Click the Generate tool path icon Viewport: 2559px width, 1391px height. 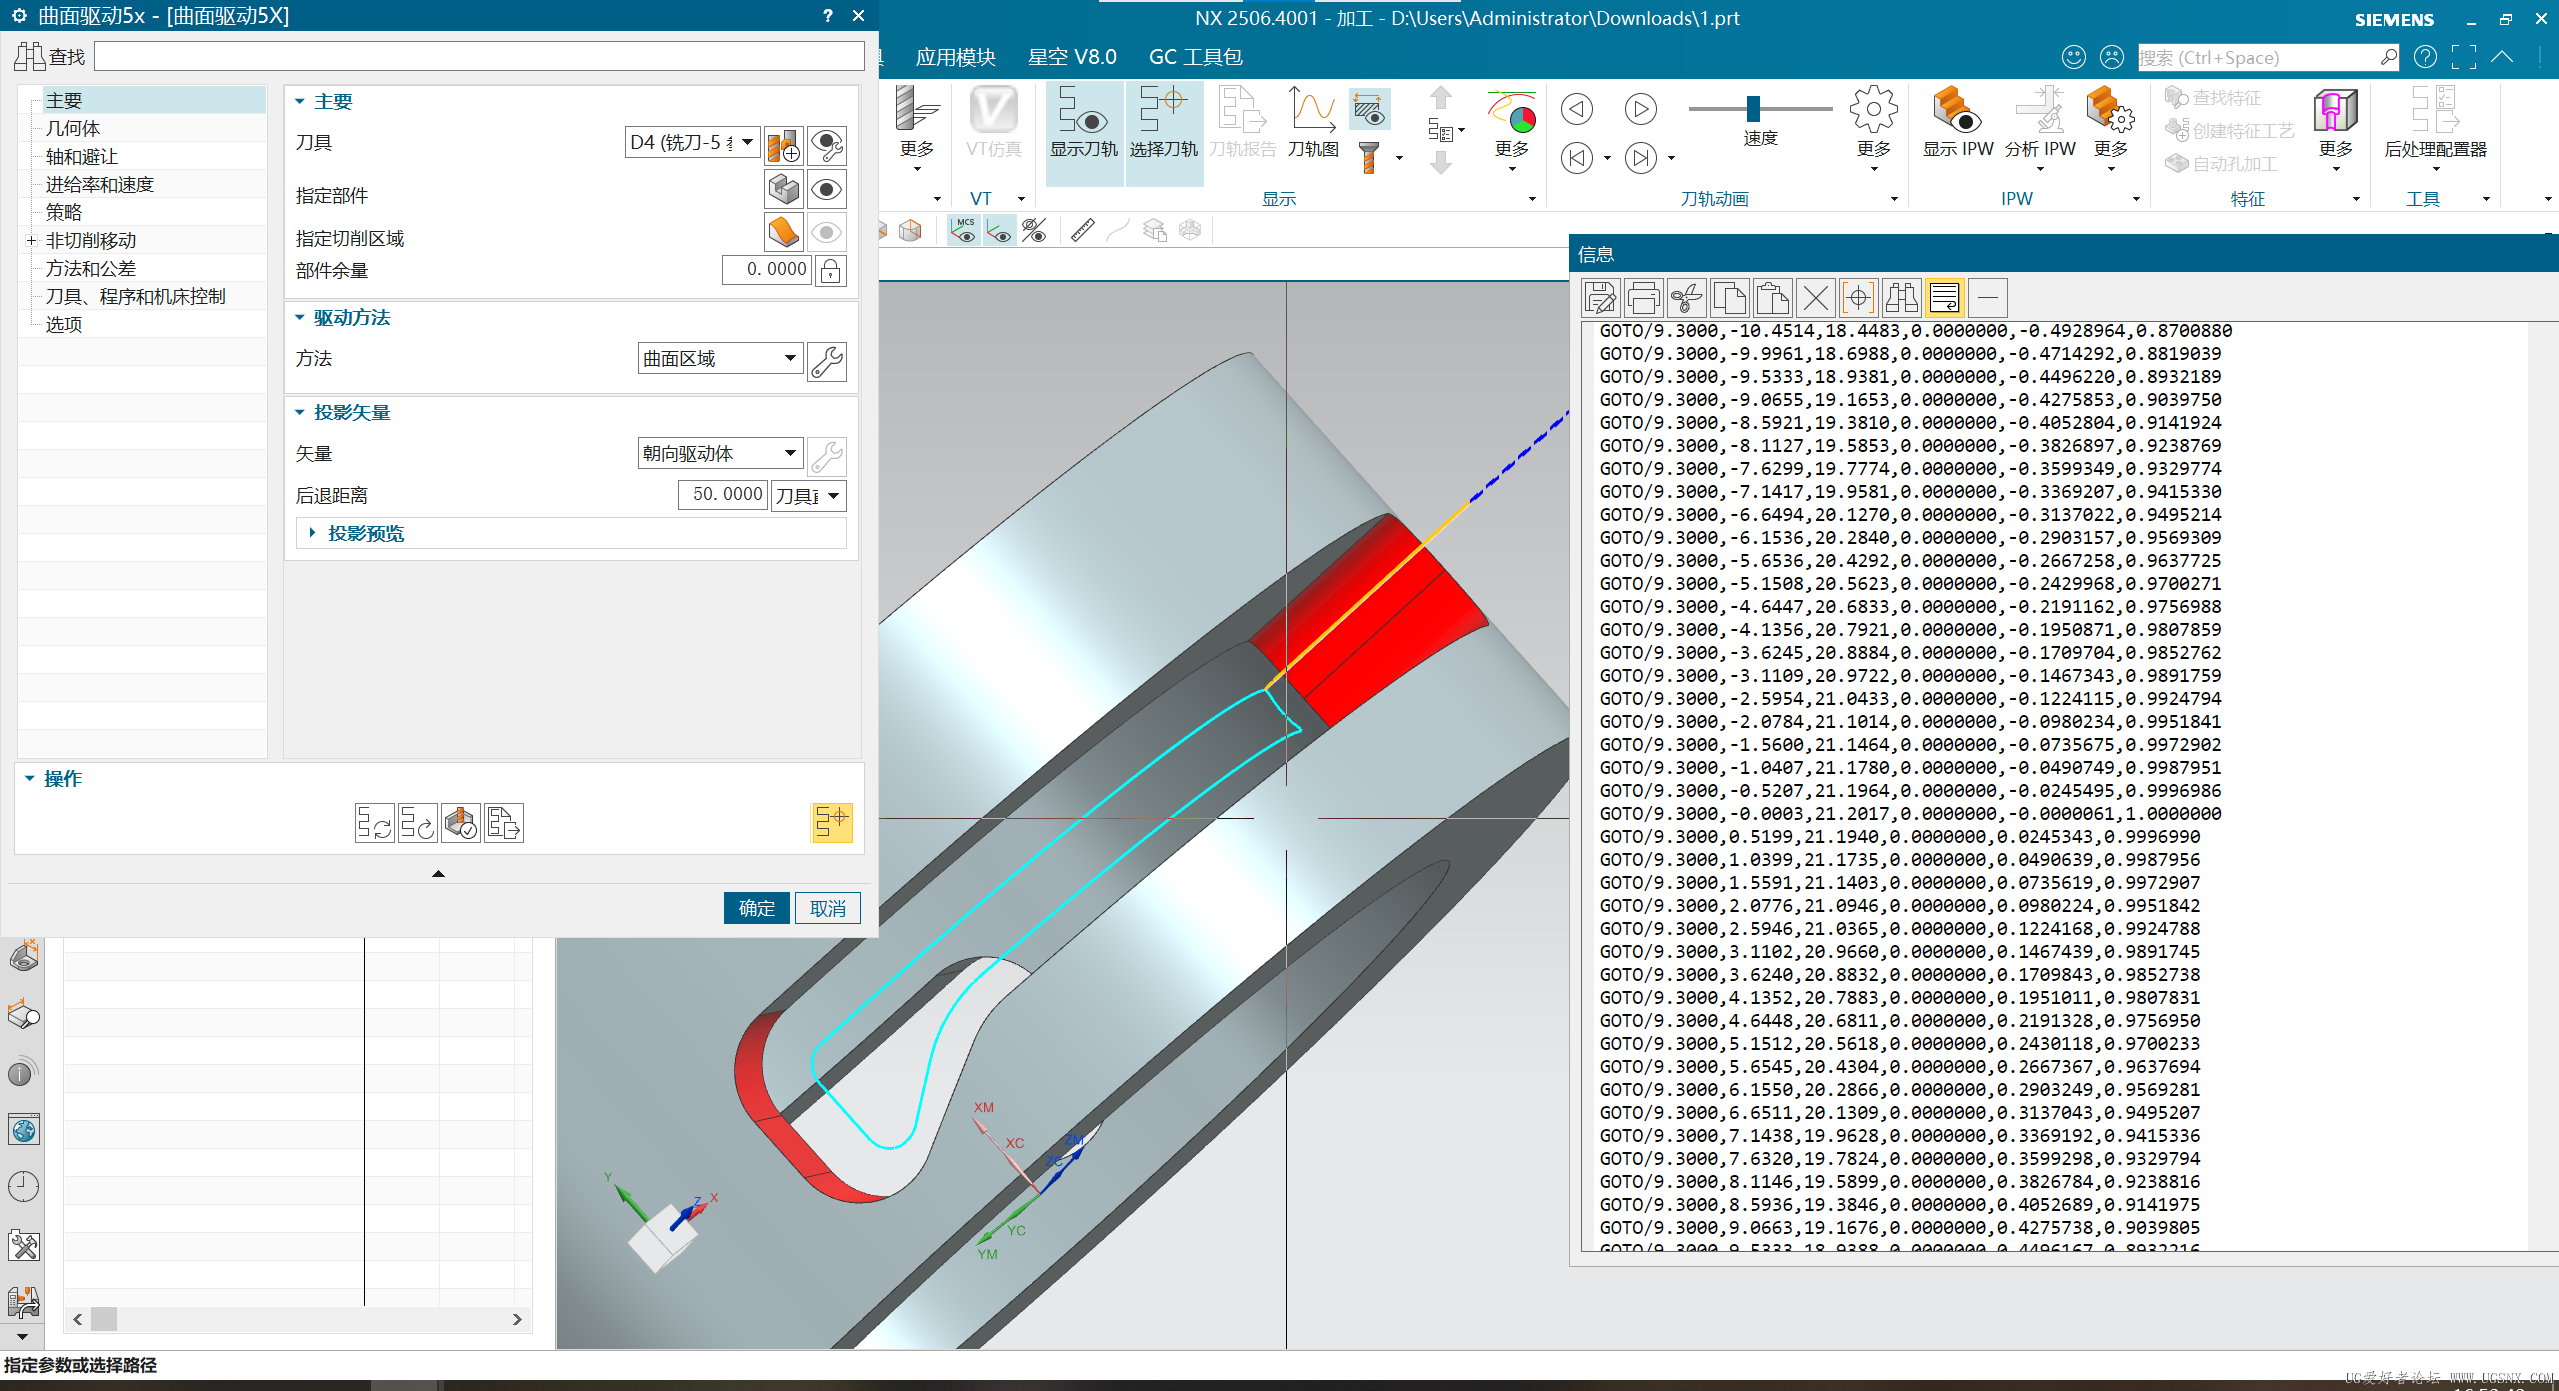pos(374,823)
